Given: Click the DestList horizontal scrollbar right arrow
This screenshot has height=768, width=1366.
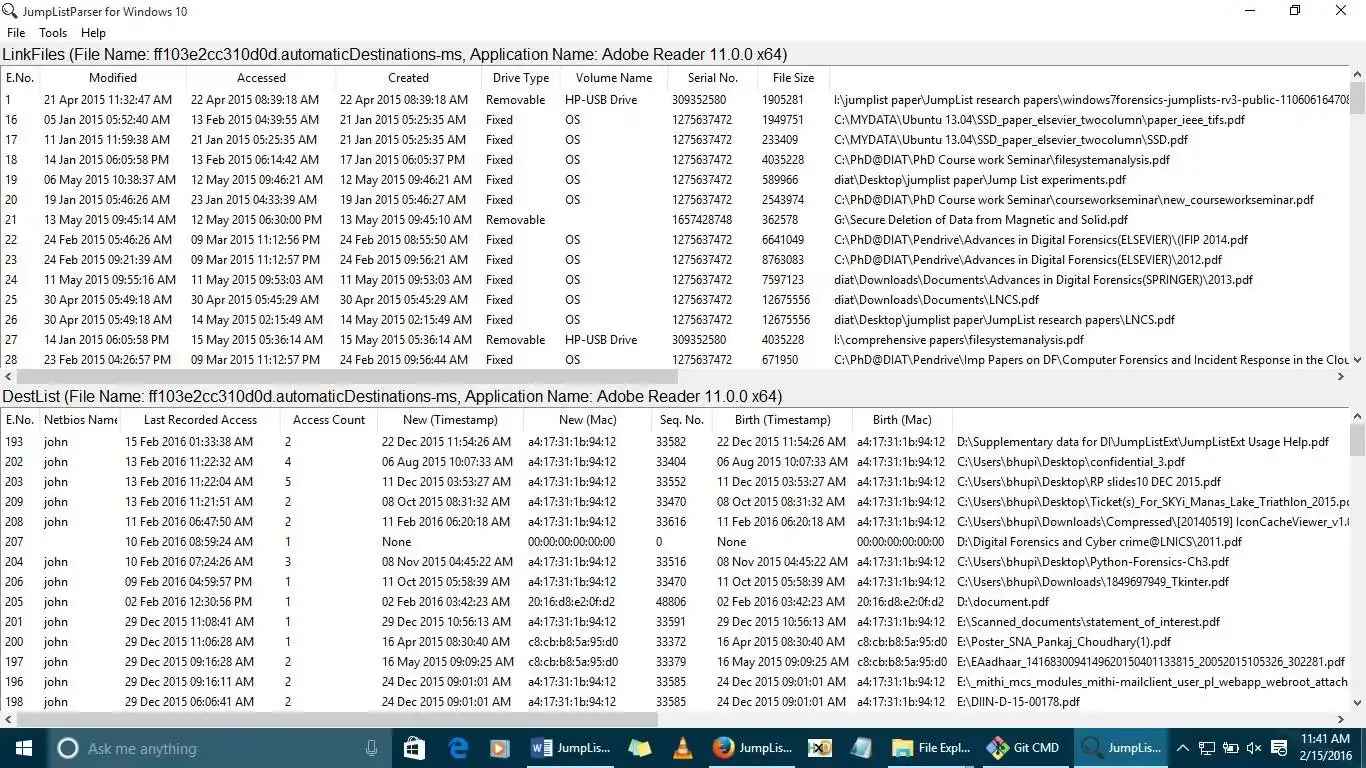Looking at the screenshot, I should coord(1341,719).
